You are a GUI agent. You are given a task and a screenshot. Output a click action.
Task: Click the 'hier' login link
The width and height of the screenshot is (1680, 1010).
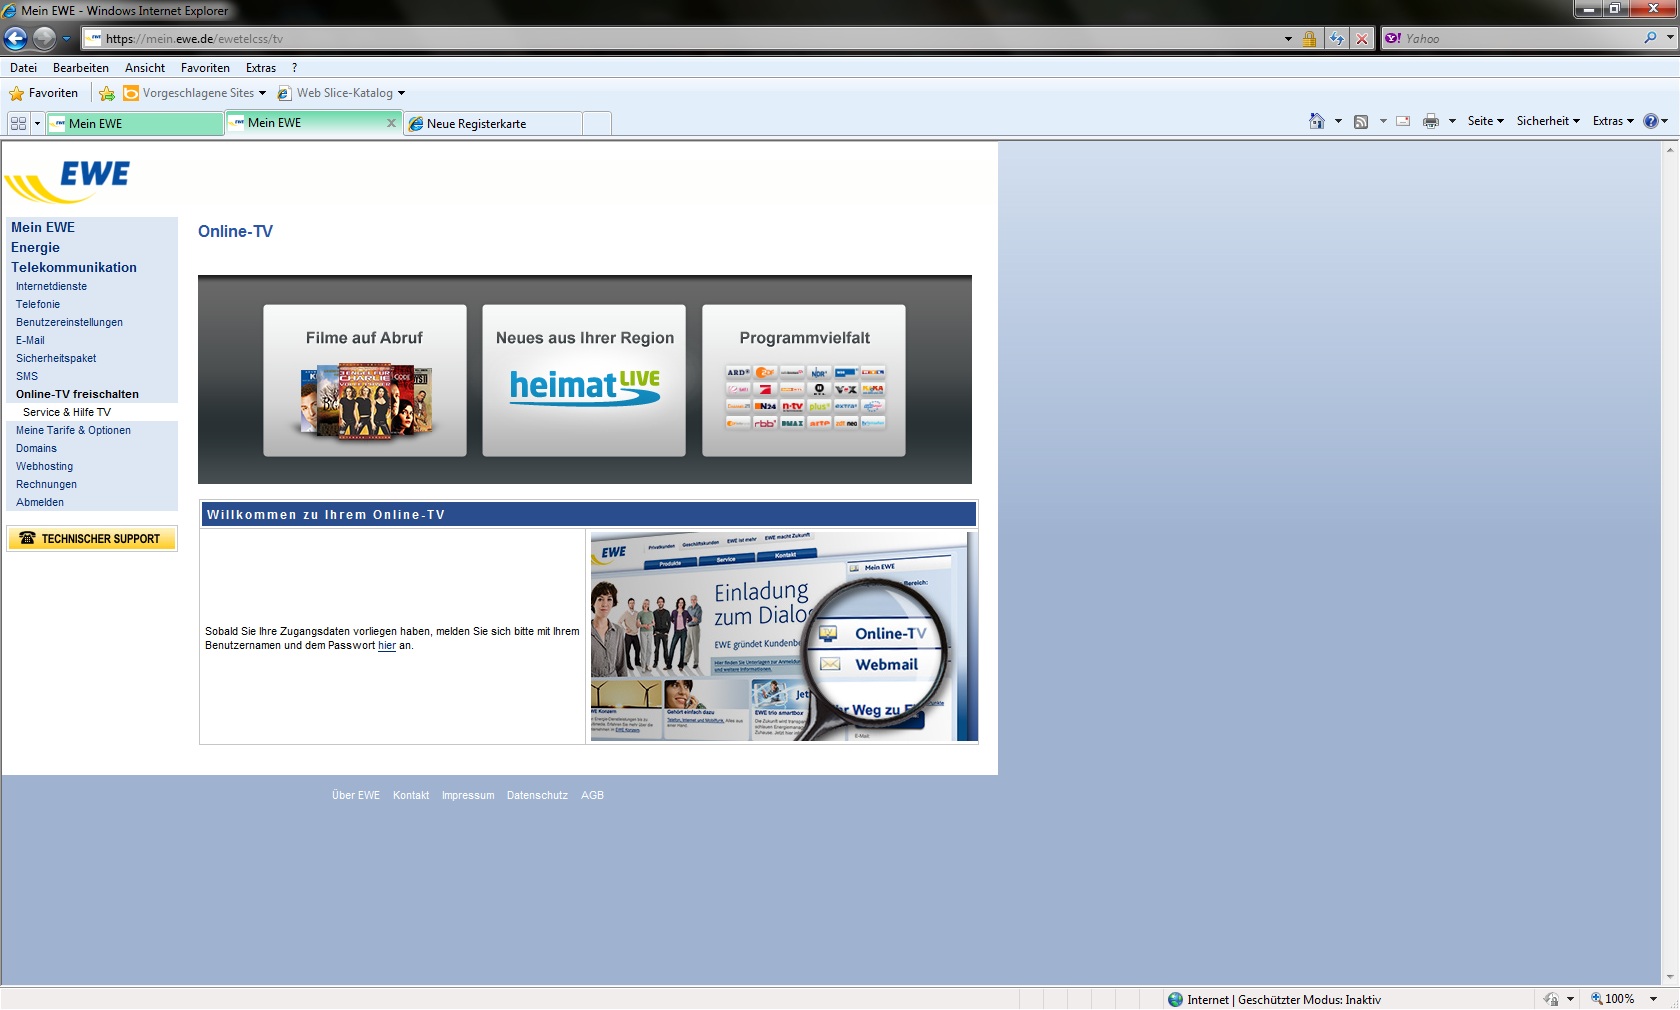click(387, 645)
